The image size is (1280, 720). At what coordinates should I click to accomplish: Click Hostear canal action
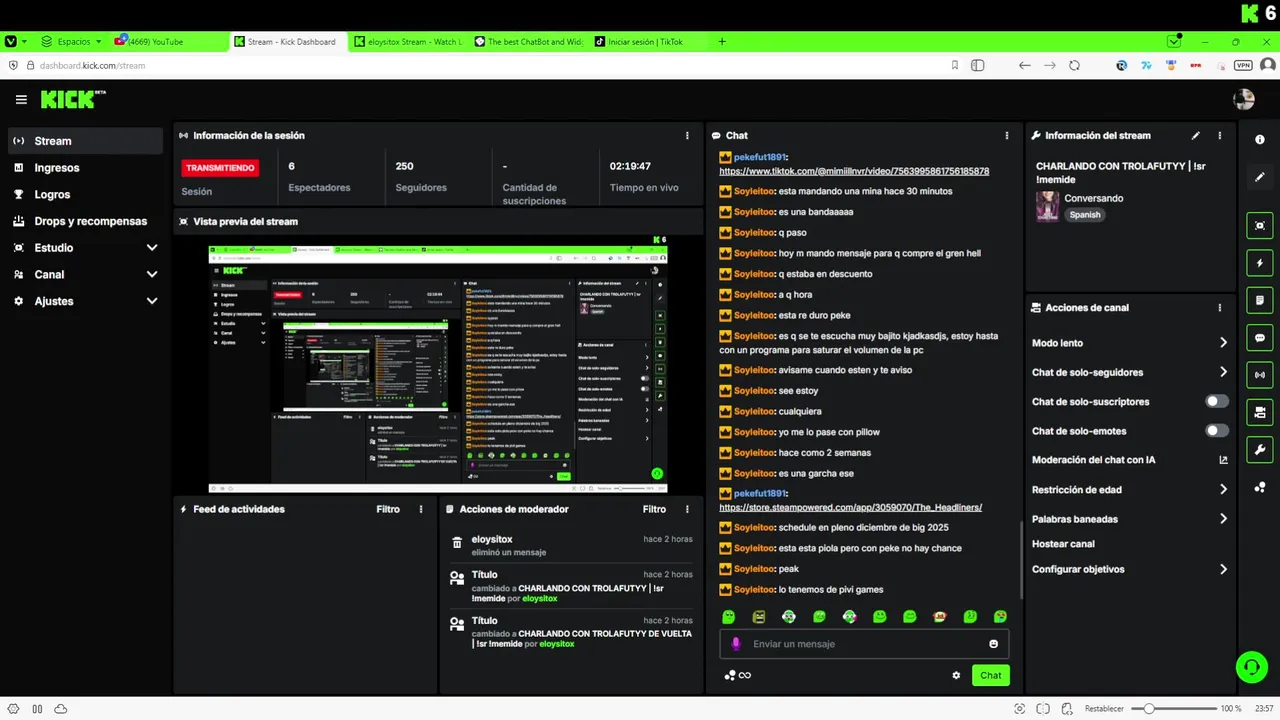pyautogui.click(x=1063, y=544)
